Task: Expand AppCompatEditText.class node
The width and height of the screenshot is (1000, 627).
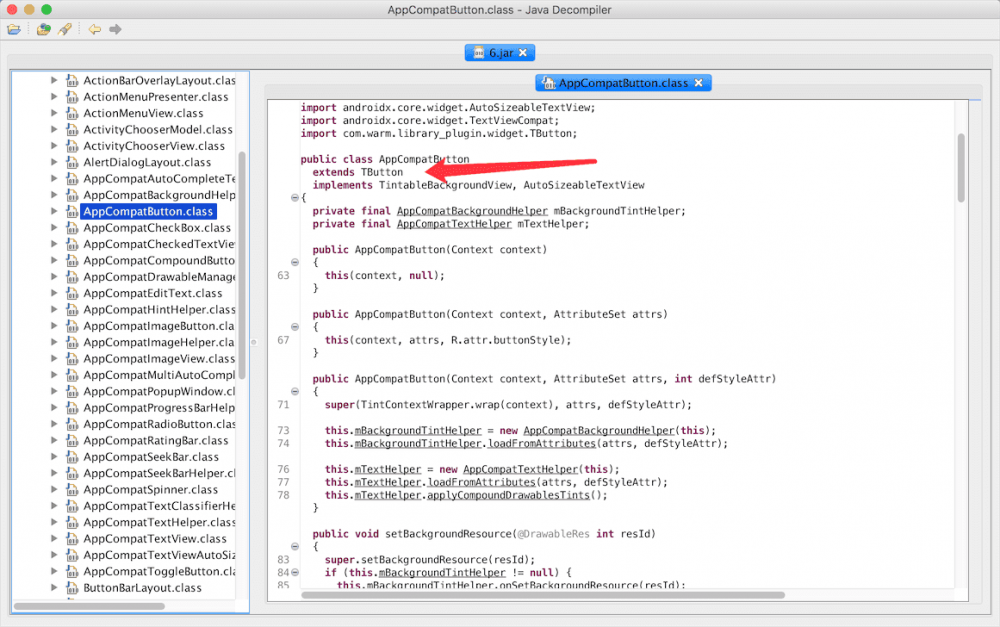Action: 54,293
